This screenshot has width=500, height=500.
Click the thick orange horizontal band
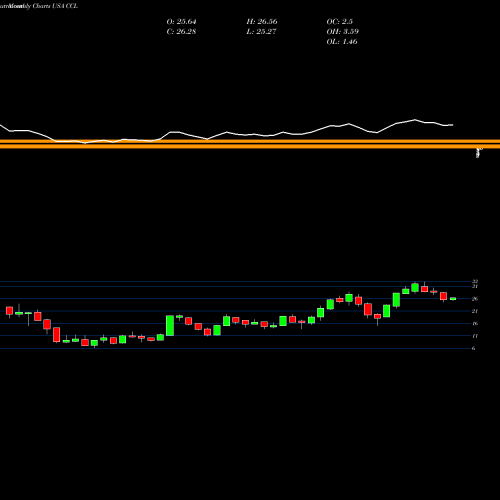(250, 144)
